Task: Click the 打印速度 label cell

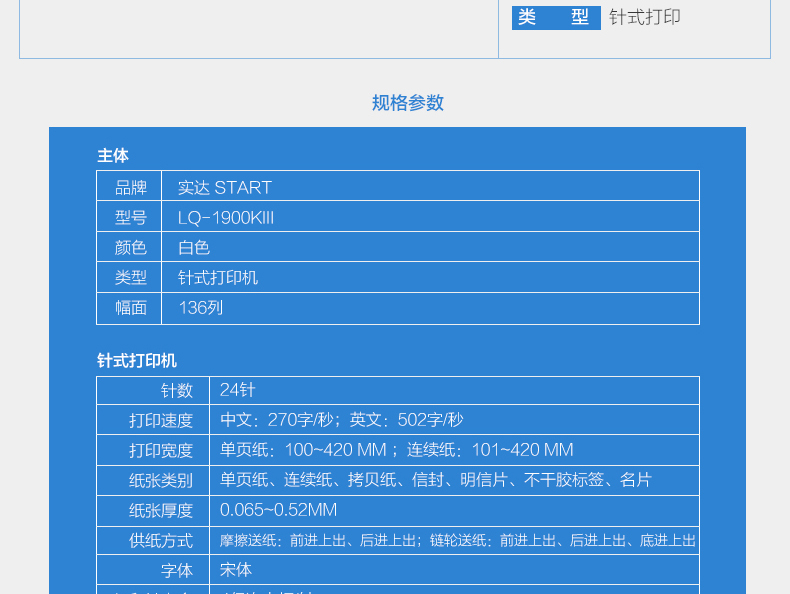Action: [x=161, y=420]
